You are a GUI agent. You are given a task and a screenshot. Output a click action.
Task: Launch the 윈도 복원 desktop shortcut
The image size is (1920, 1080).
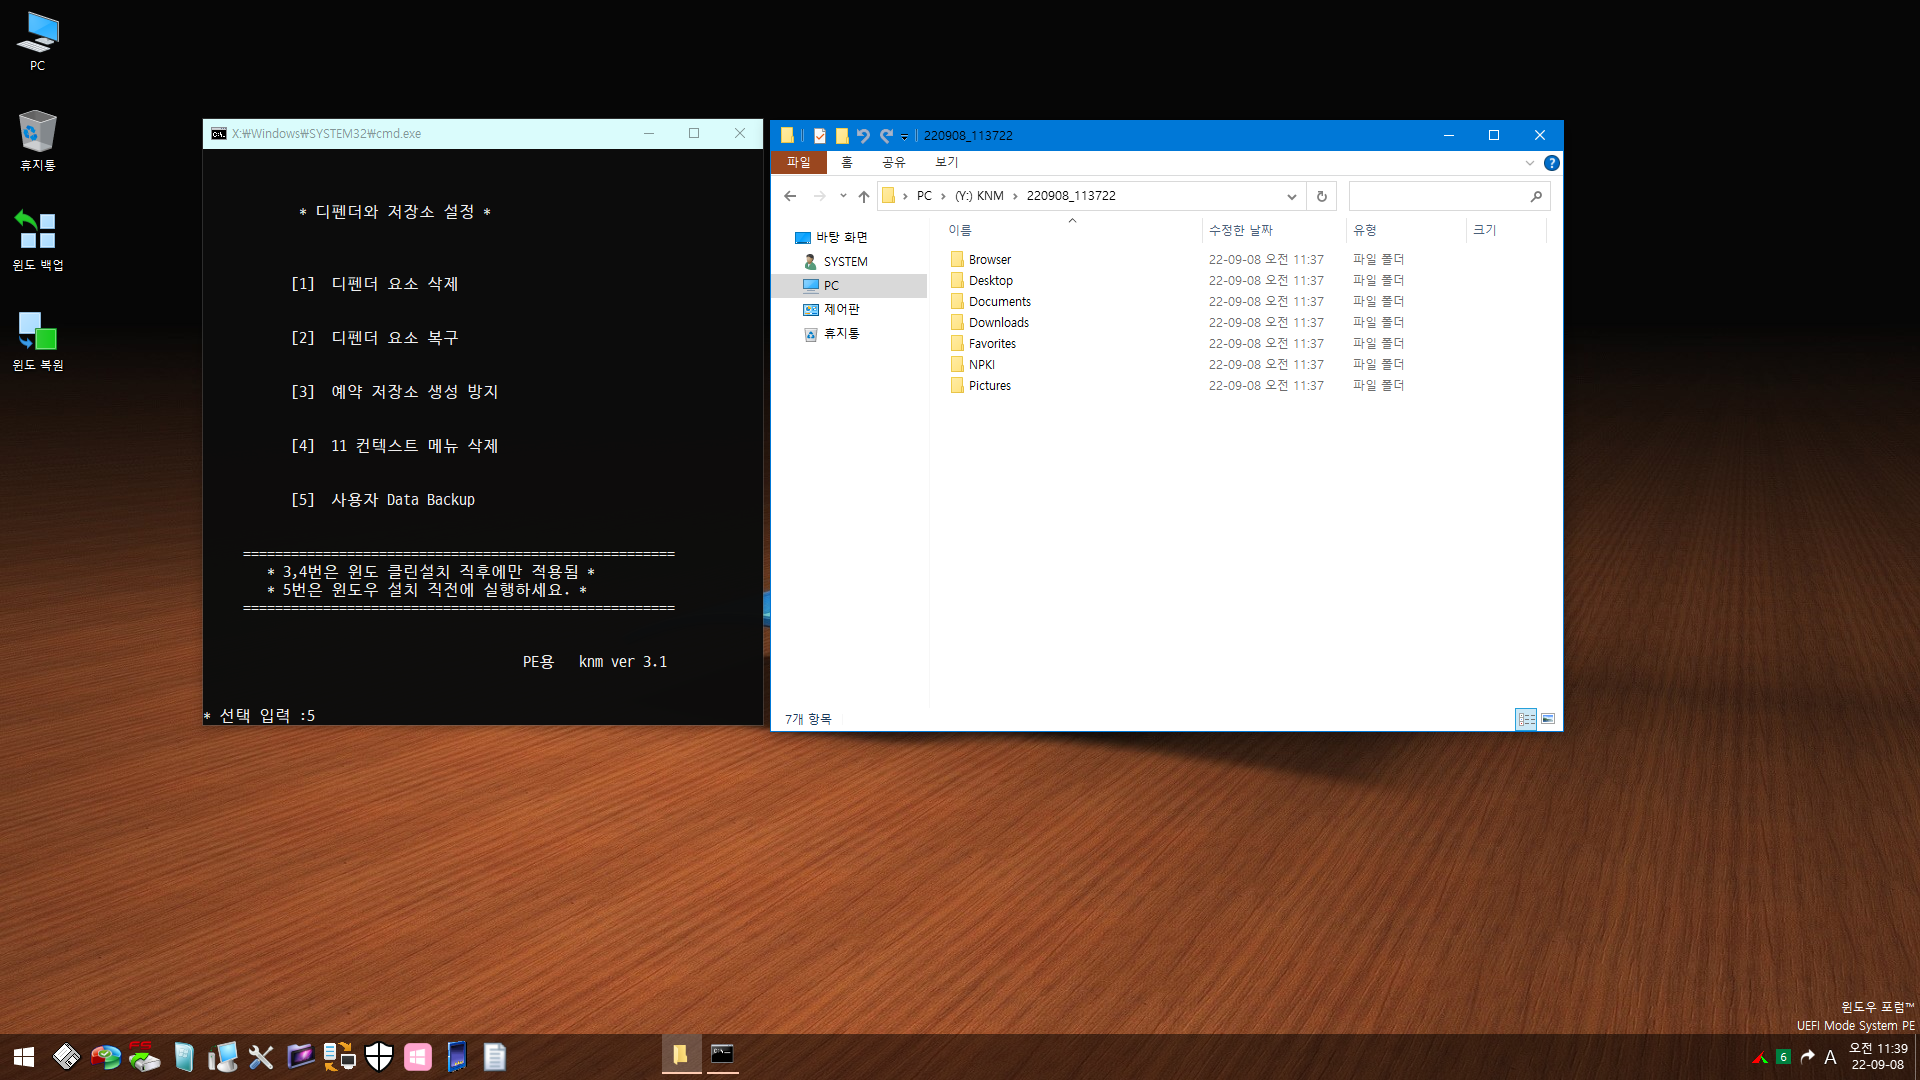point(37,341)
